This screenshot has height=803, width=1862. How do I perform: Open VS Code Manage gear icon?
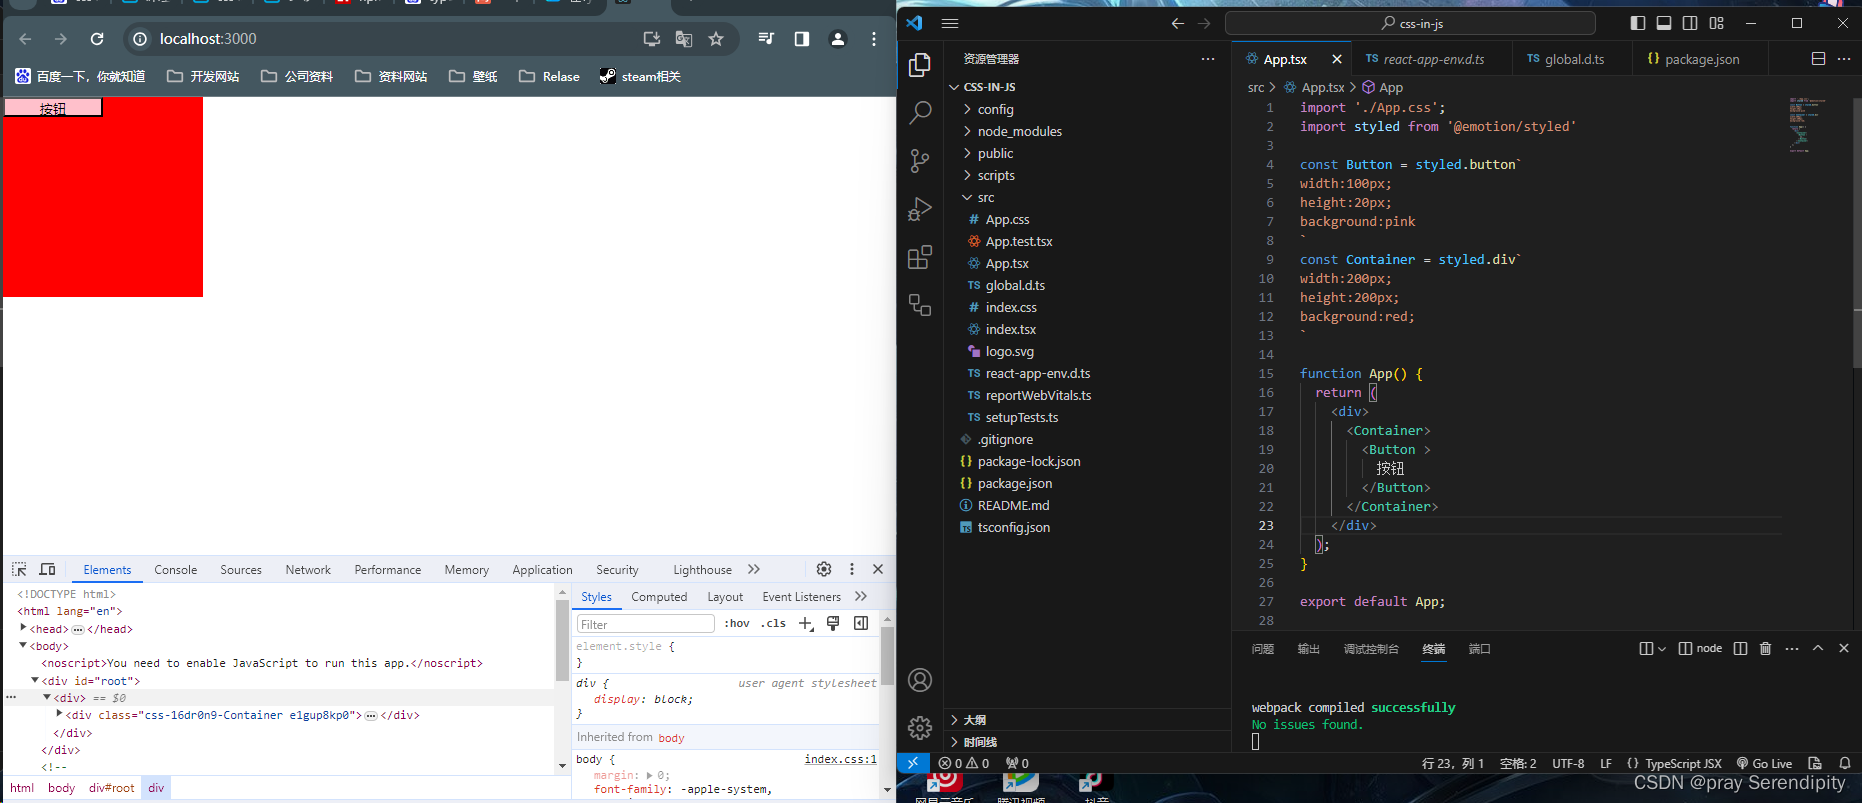point(920,728)
